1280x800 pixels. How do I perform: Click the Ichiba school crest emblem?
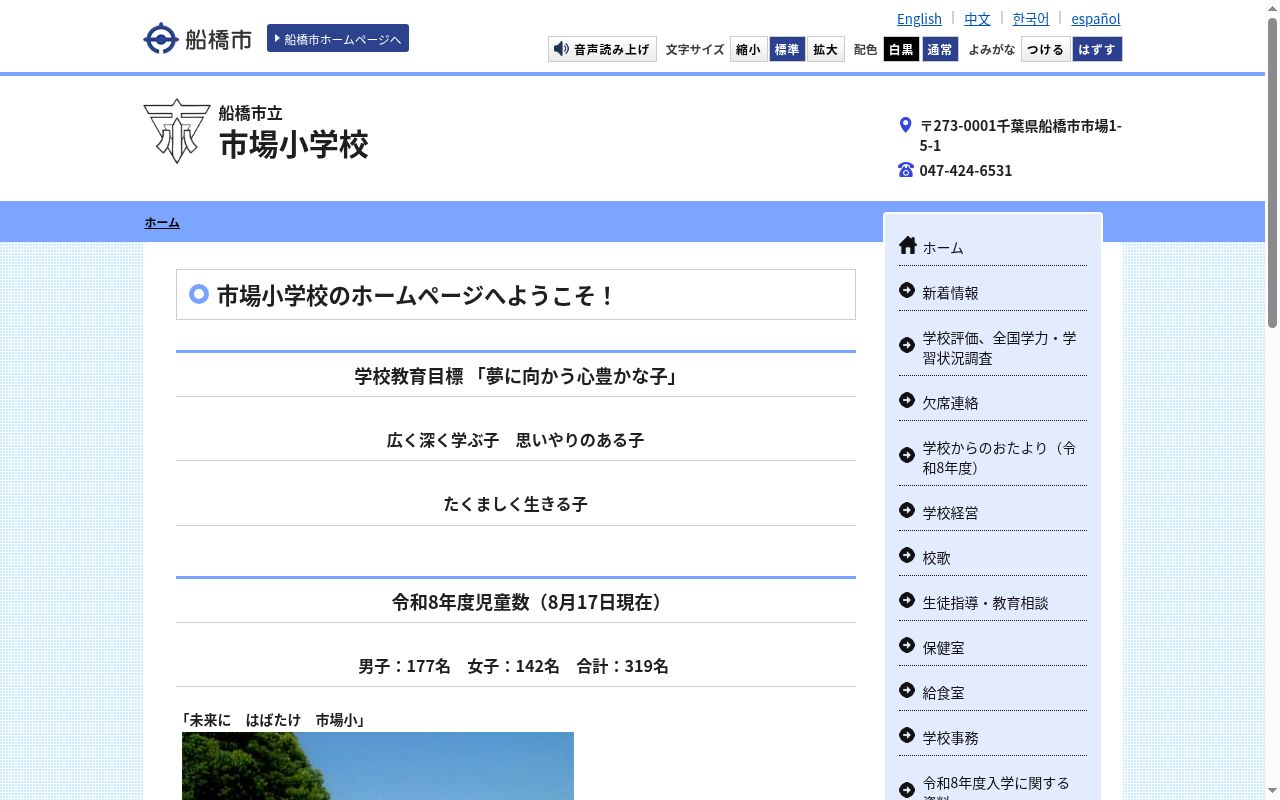177,131
